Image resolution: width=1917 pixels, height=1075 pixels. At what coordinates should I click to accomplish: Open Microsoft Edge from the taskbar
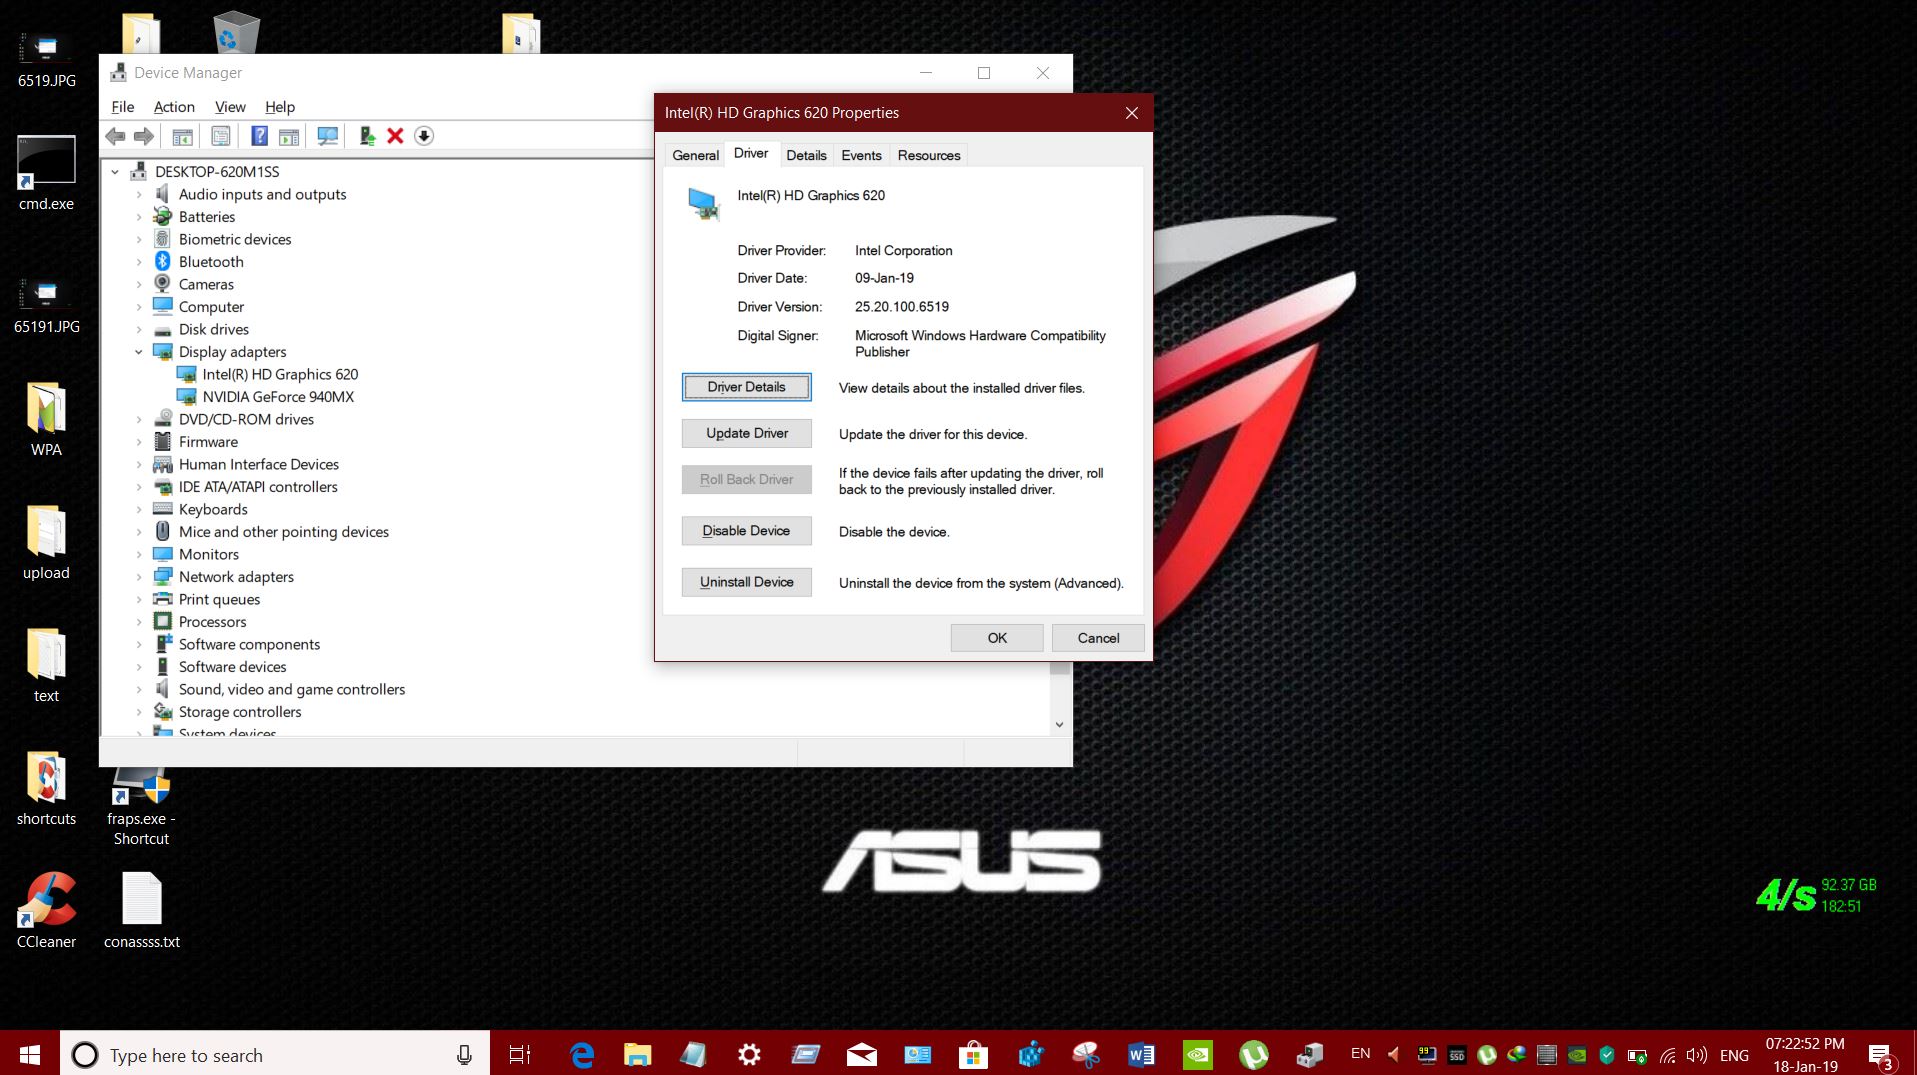[x=581, y=1054]
